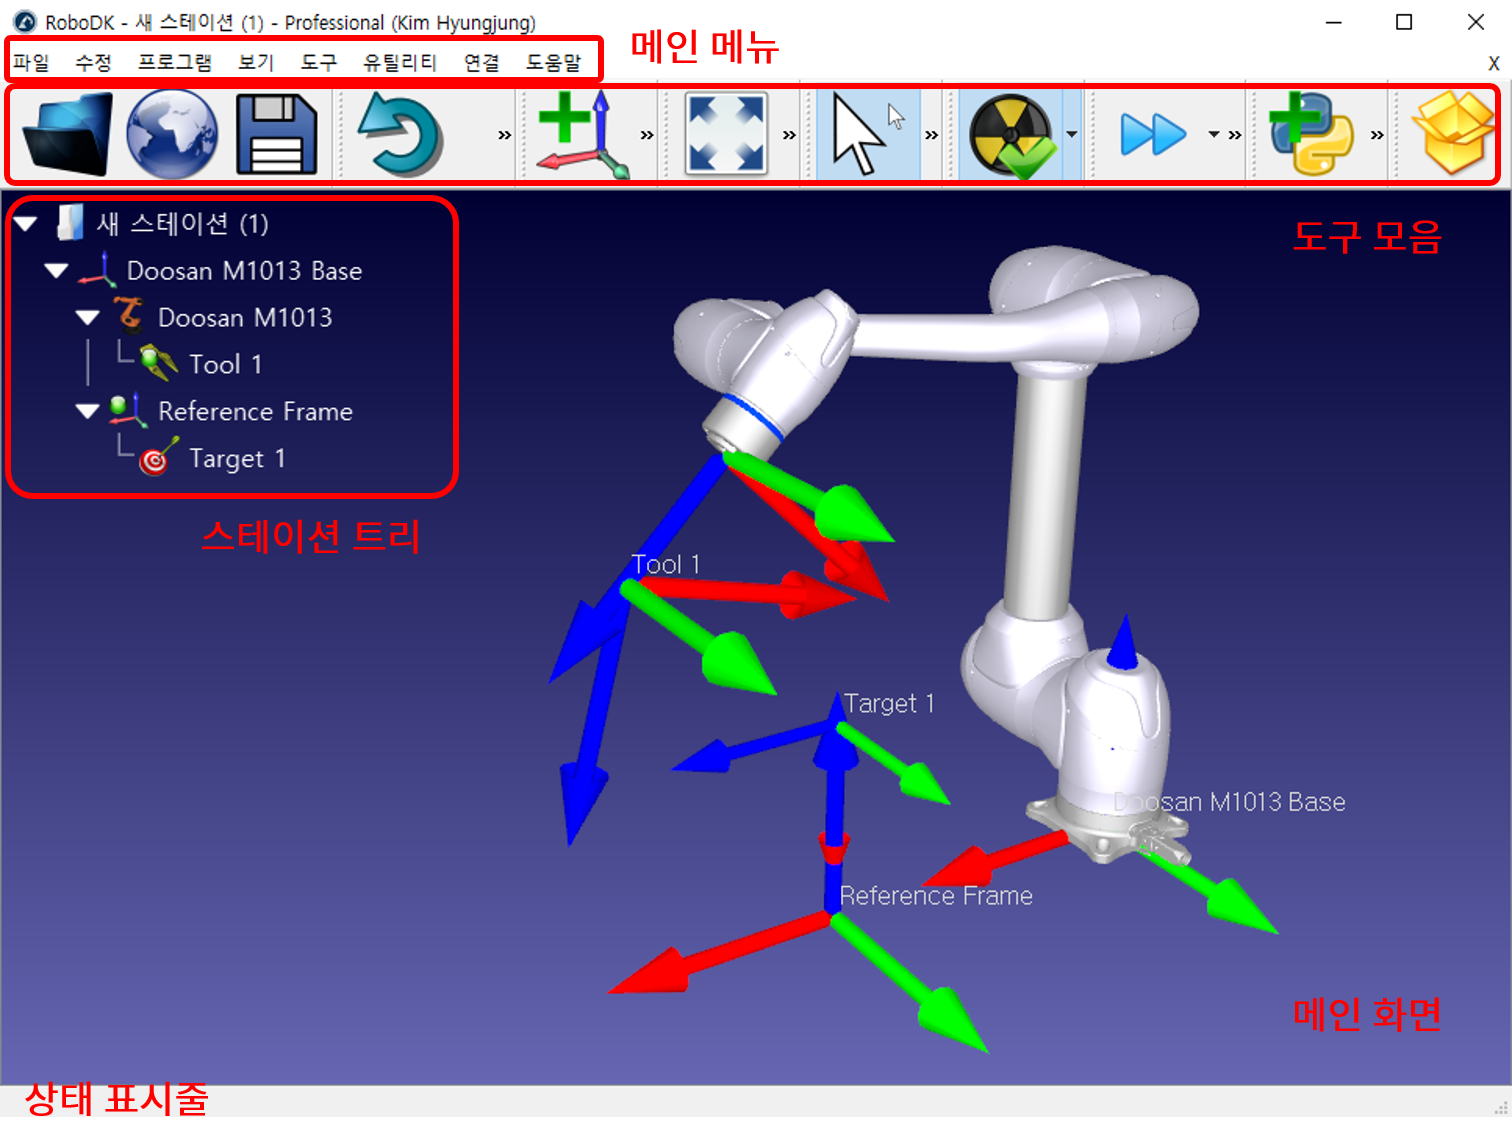The height and width of the screenshot is (1146, 1512).
Task: Click the frame icon beside Reference Frame
Action: pos(129,410)
